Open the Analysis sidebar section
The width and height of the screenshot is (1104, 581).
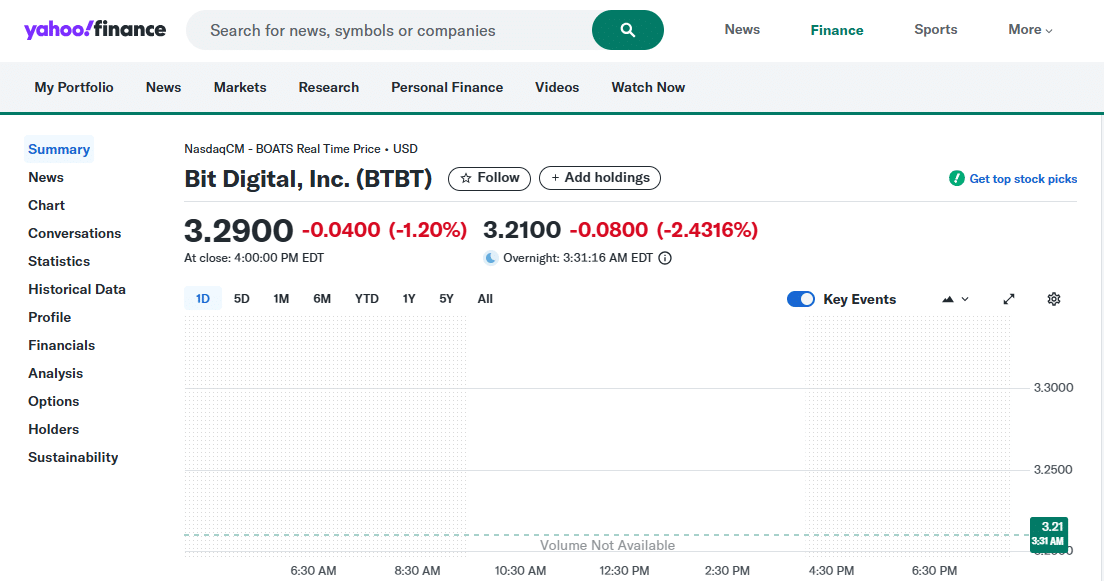coord(56,373)
